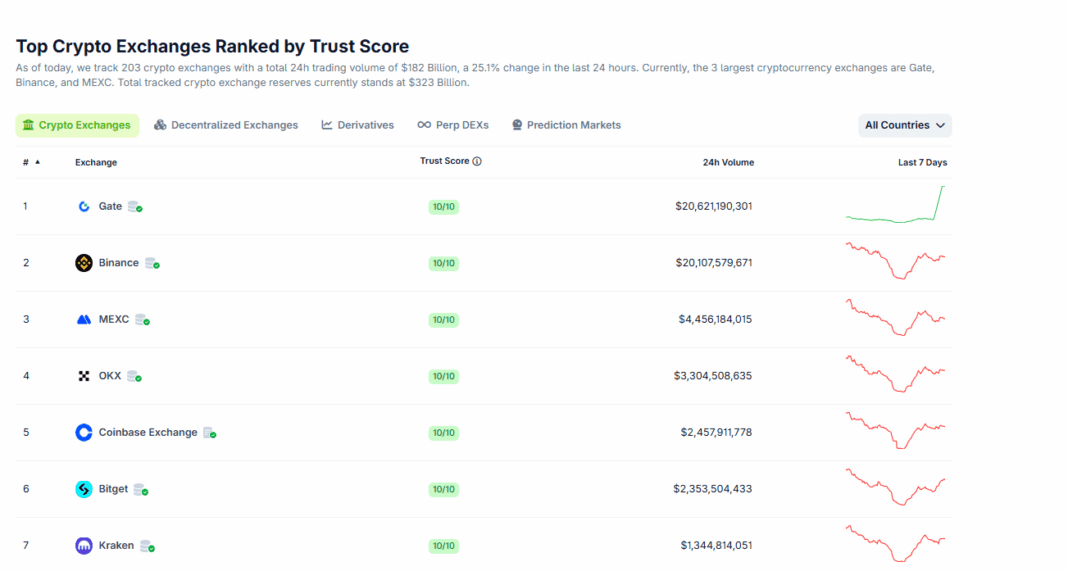
Task: Click the Trust Score info icon
Action: click(477, 162)
